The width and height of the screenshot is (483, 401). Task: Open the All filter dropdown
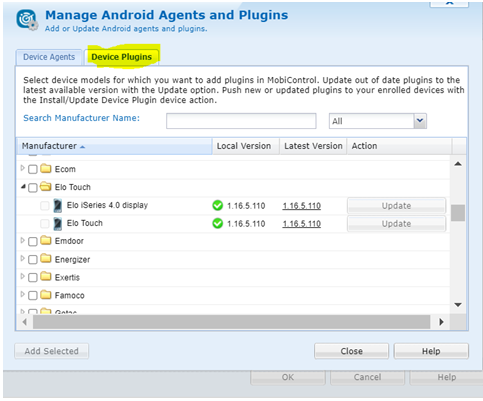(420, 121)
